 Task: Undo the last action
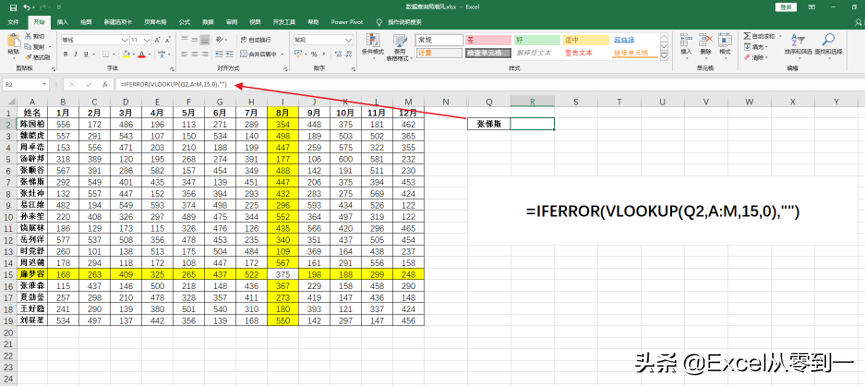26,8
